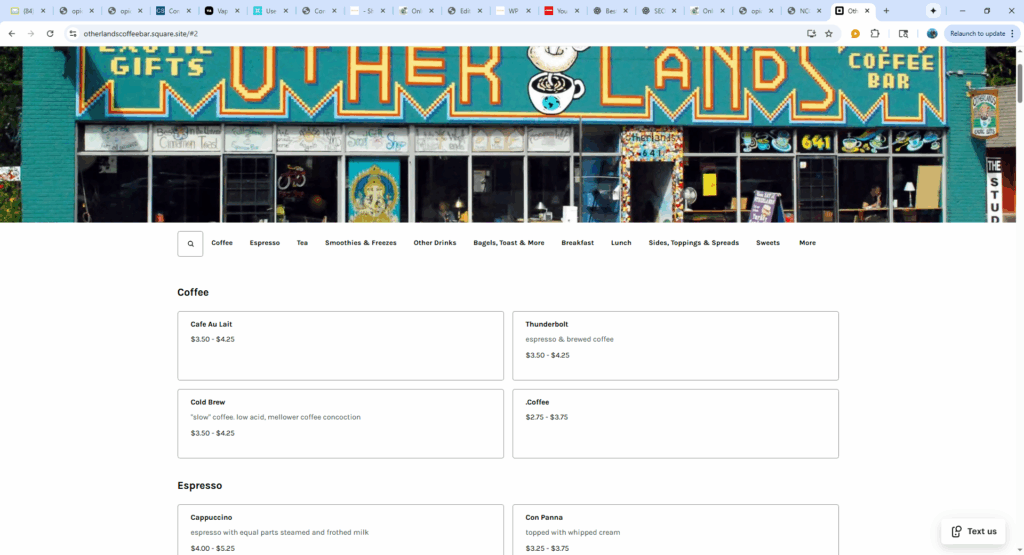Open the Text us chat widget
The width and height of the screenshot is (1024, 555).
click(x=973, y=531)
